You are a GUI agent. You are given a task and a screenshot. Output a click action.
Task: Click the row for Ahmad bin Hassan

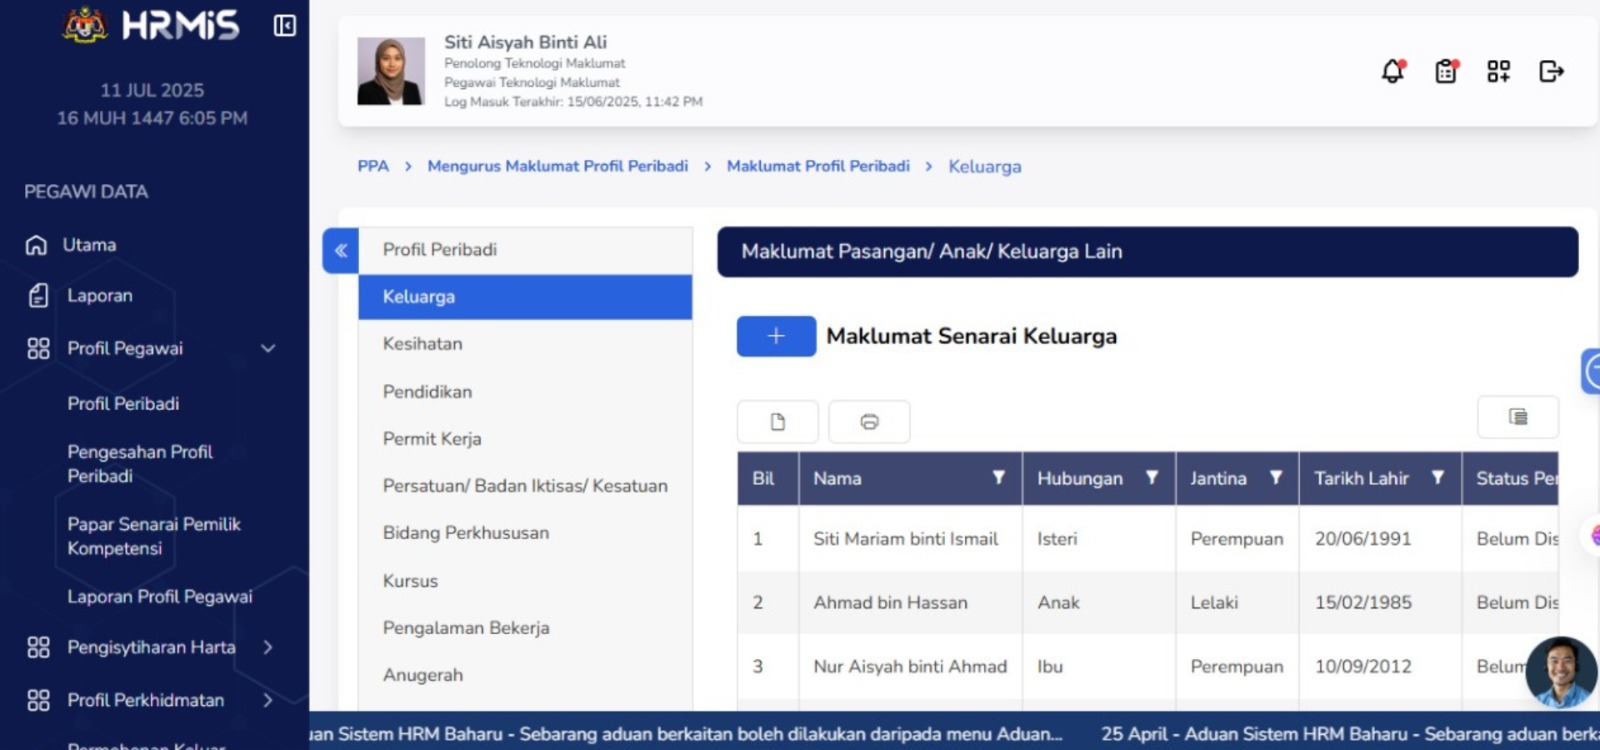(1148, 603)
